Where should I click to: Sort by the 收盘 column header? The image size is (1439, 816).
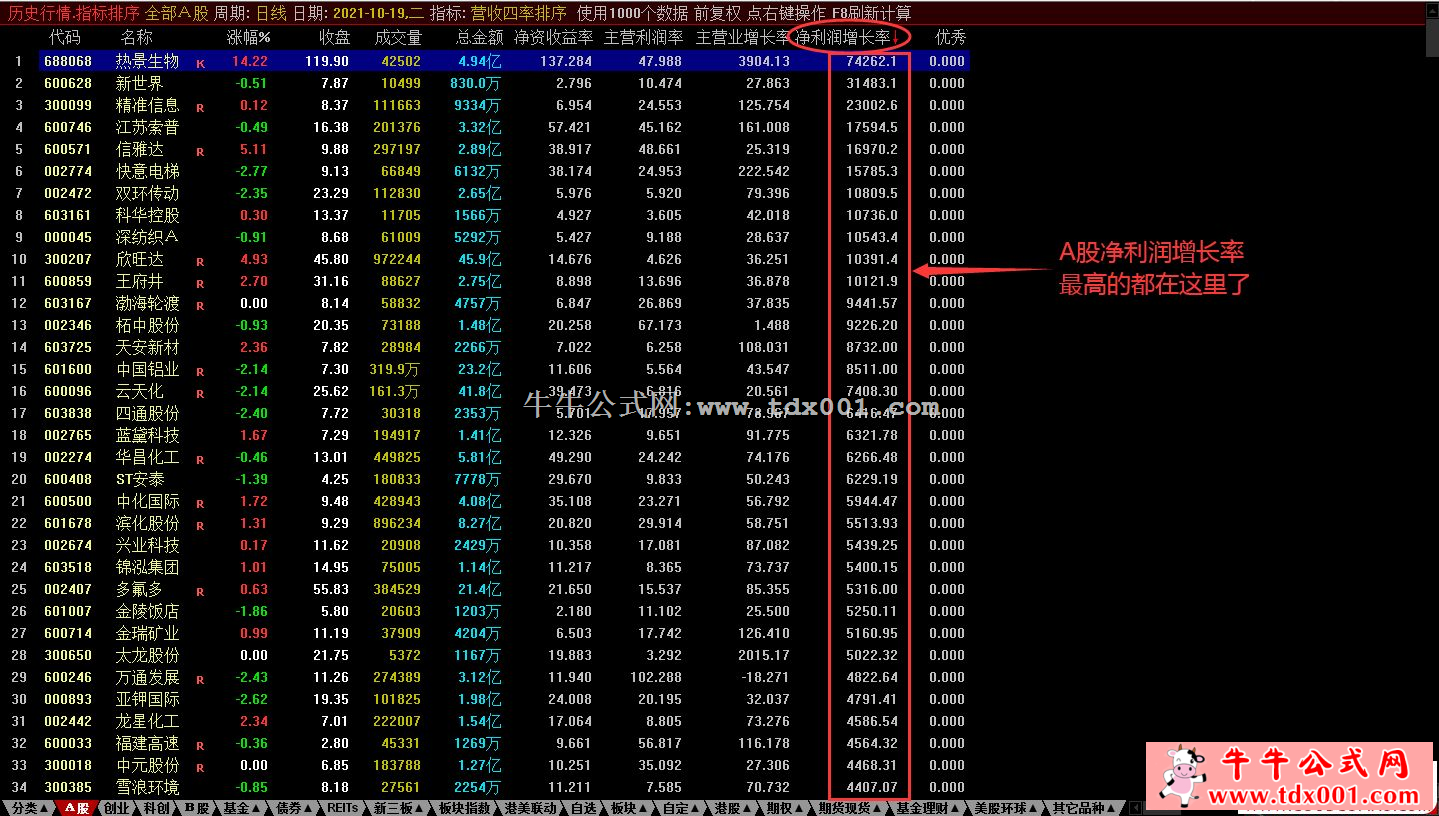click(334, 38)
